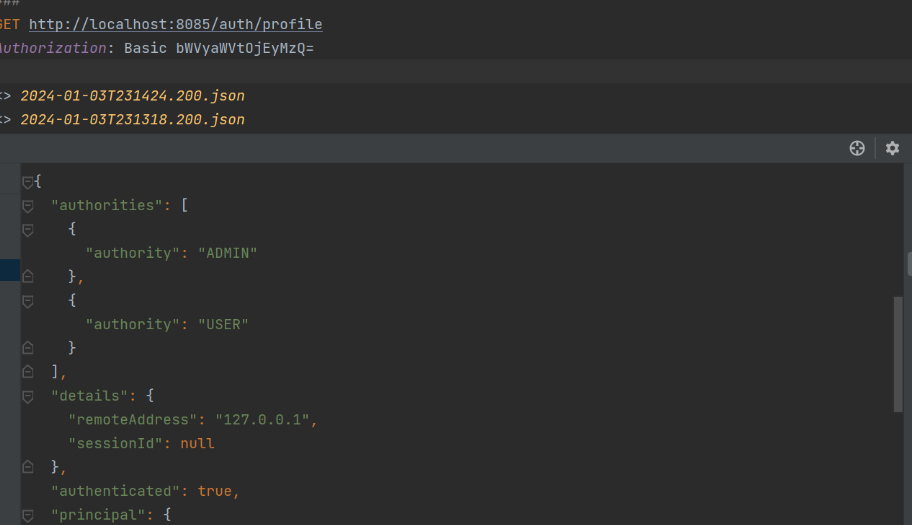Collapse the "details" object fold marker
This screenshot has width=914, height=525.
27,396
